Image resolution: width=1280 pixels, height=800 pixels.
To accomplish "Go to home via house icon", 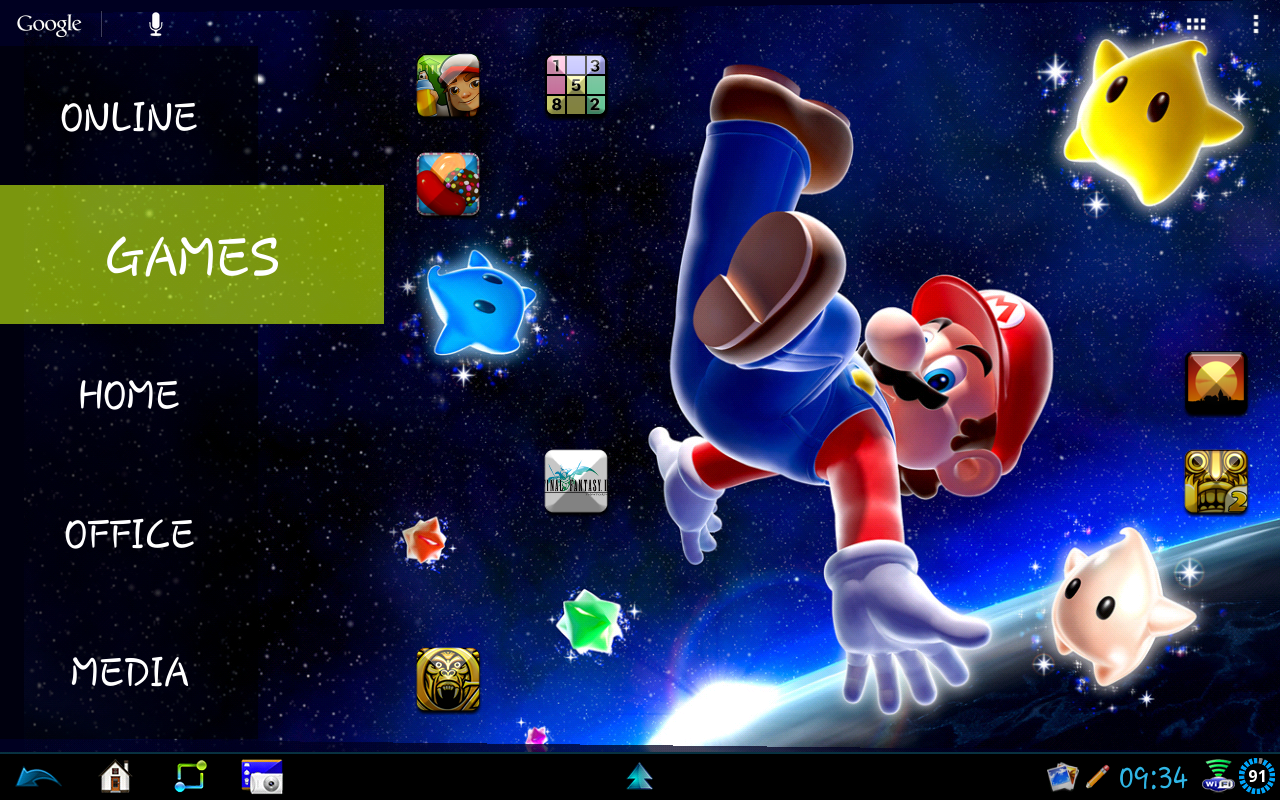I will [x=115, y=776].
